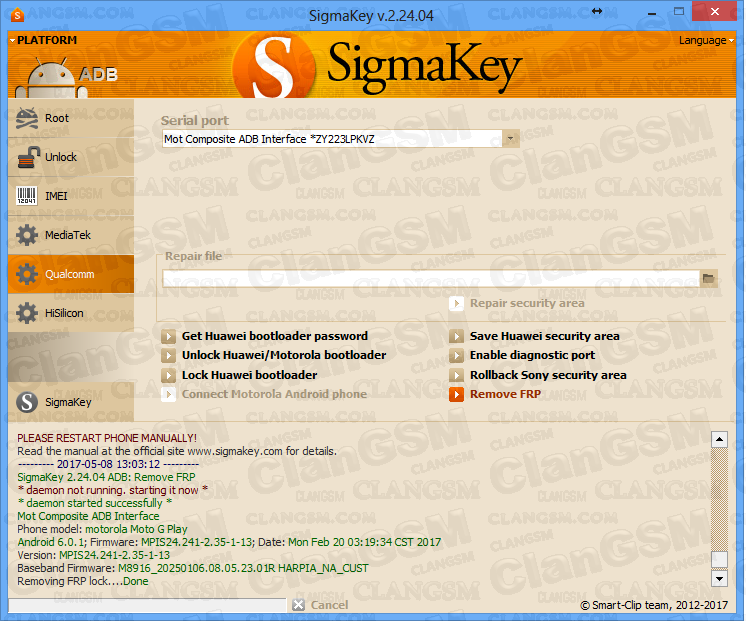Screen dimensions: 746x621
Task: Click the MediaTek gear icon
Action: [x=27, y=235]
